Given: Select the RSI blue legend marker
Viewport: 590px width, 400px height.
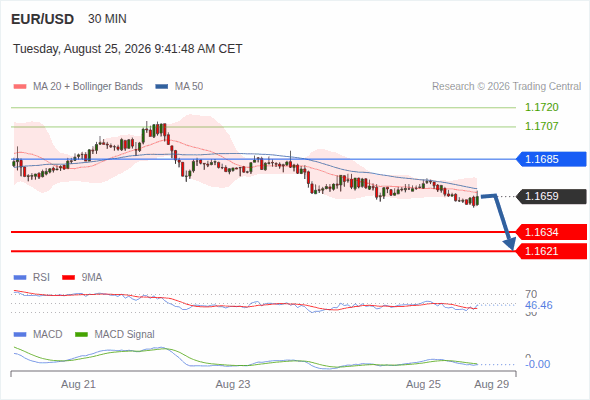Looking at the screenshot, I should coord(20,278).
